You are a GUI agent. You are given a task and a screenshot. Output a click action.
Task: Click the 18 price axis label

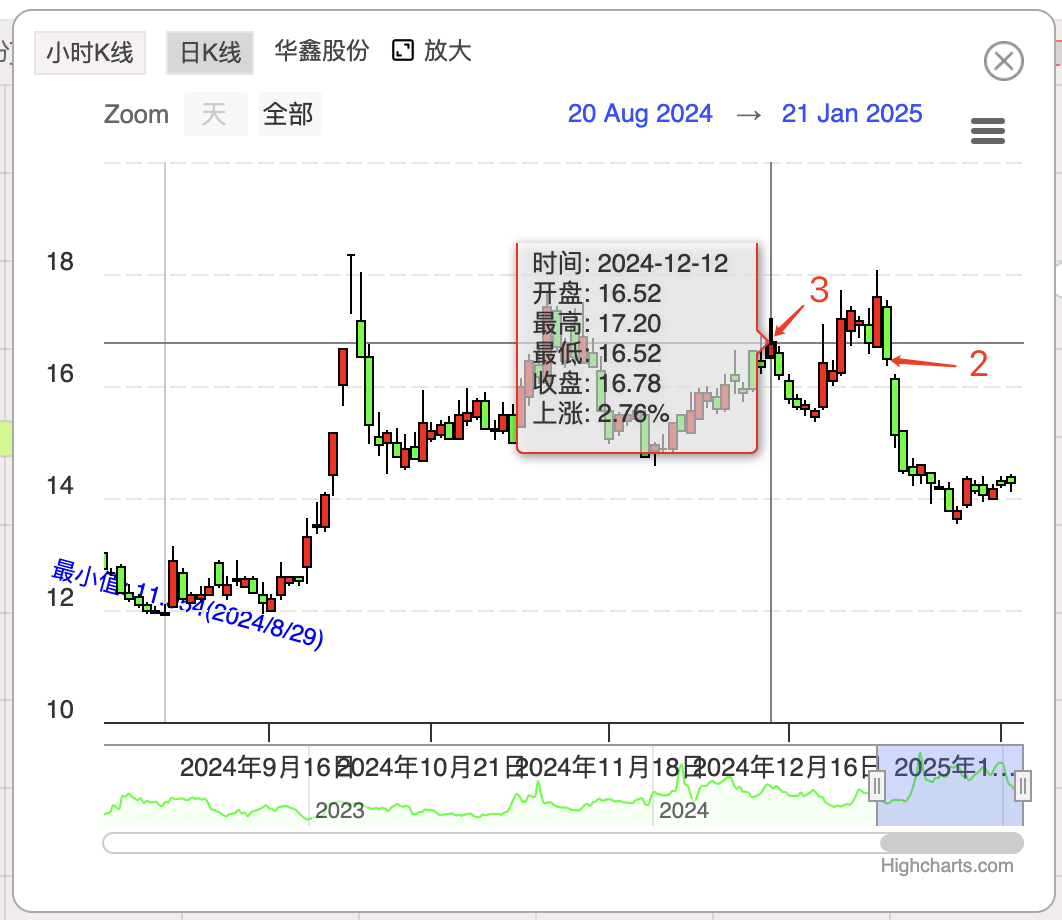point(60,262)
